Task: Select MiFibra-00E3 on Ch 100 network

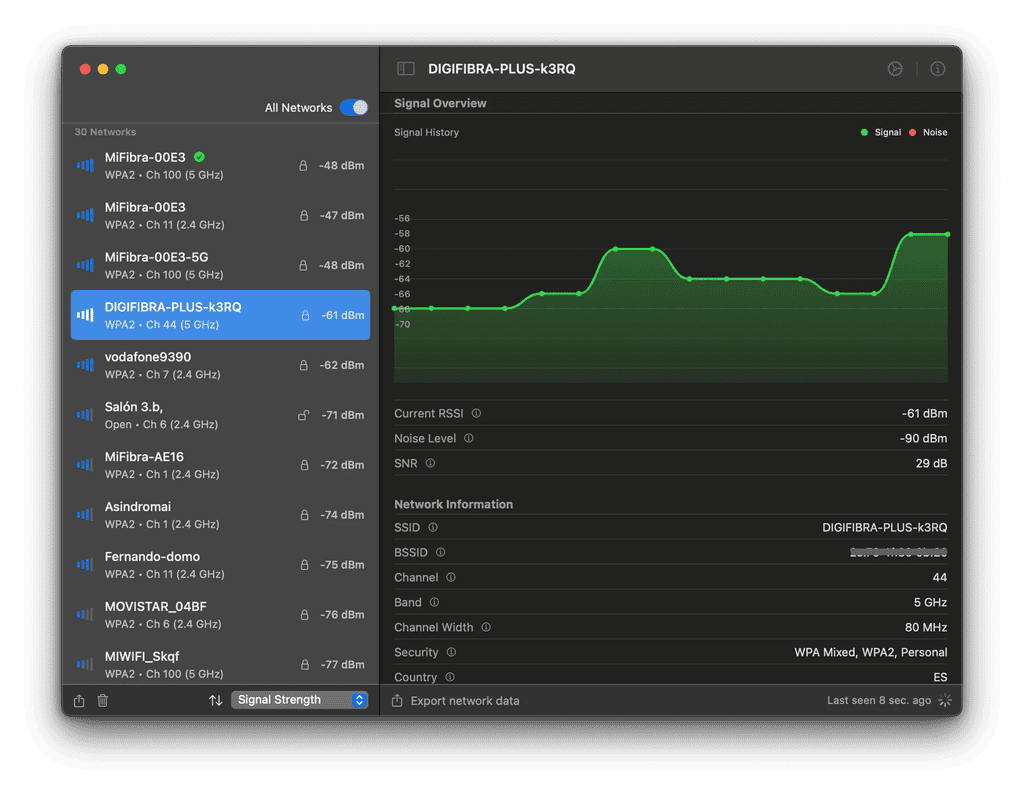Action: pyautogui.click(x=220, y=165)
